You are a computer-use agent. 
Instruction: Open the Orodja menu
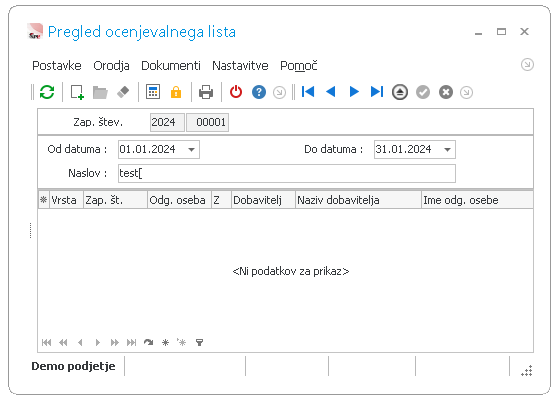[111, 65]
